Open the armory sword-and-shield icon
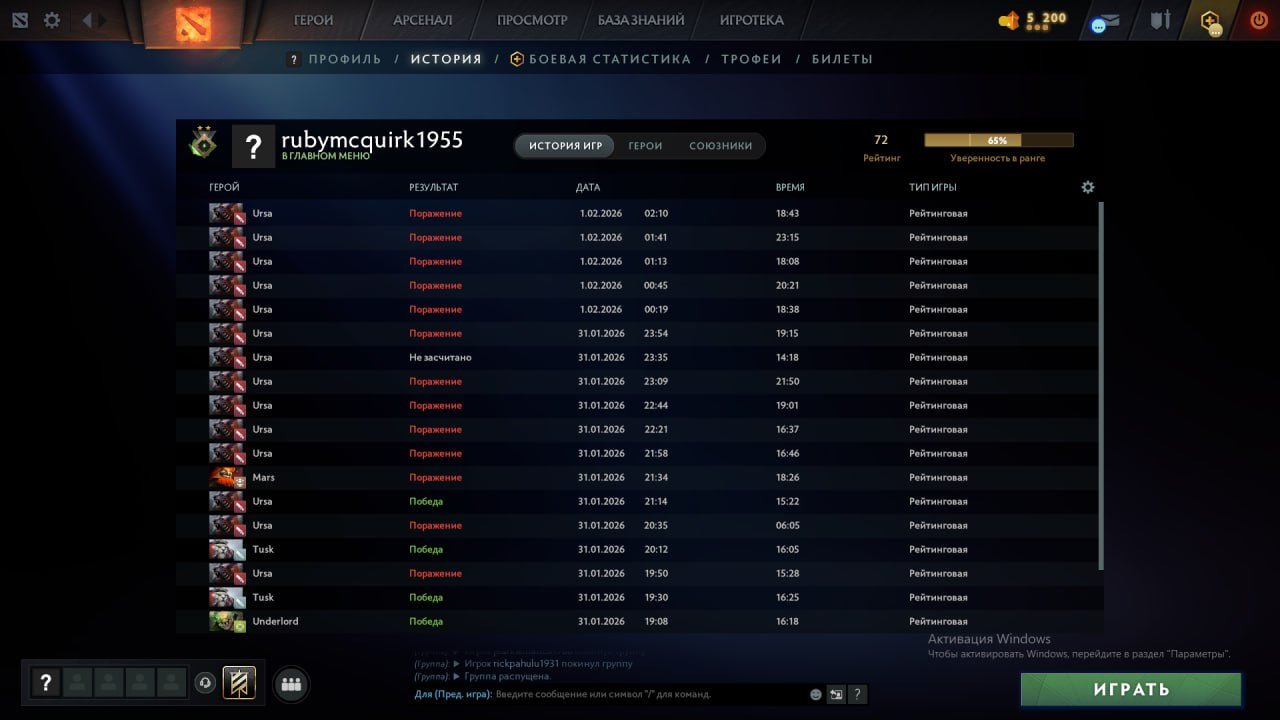 [1159, 20]
